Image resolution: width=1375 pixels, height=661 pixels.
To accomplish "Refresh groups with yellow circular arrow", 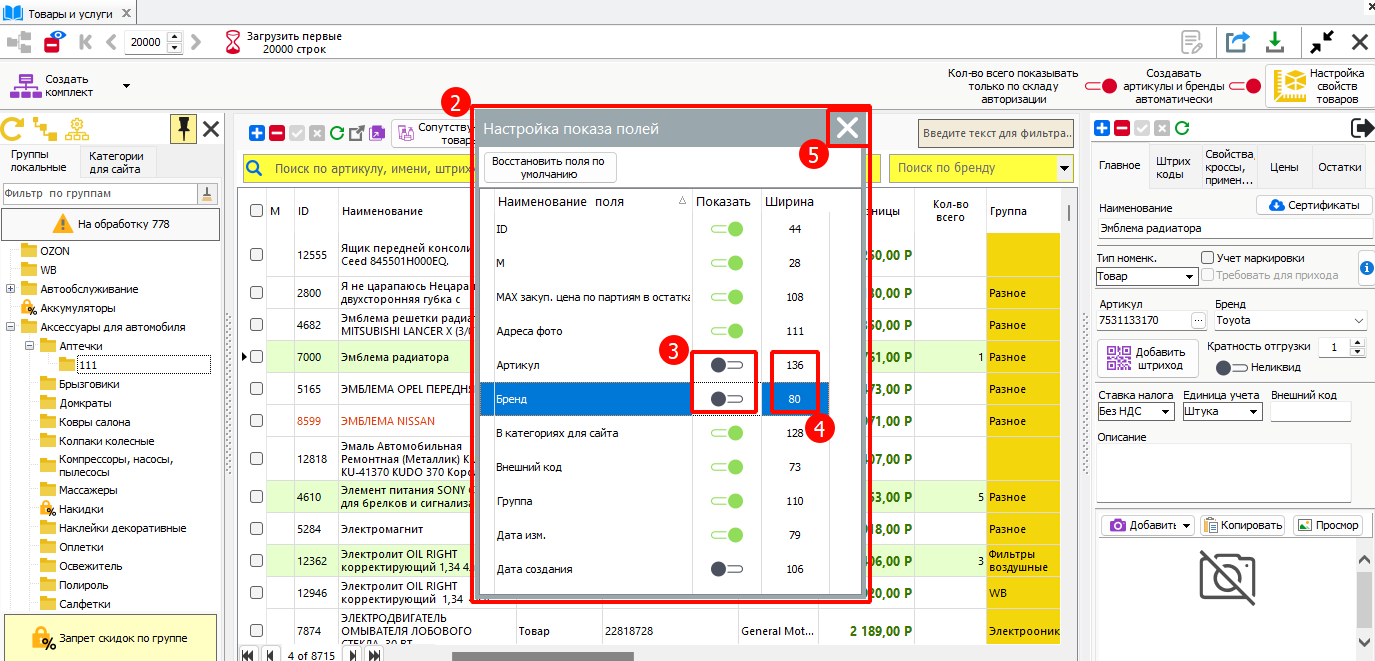I will point(12,128).
